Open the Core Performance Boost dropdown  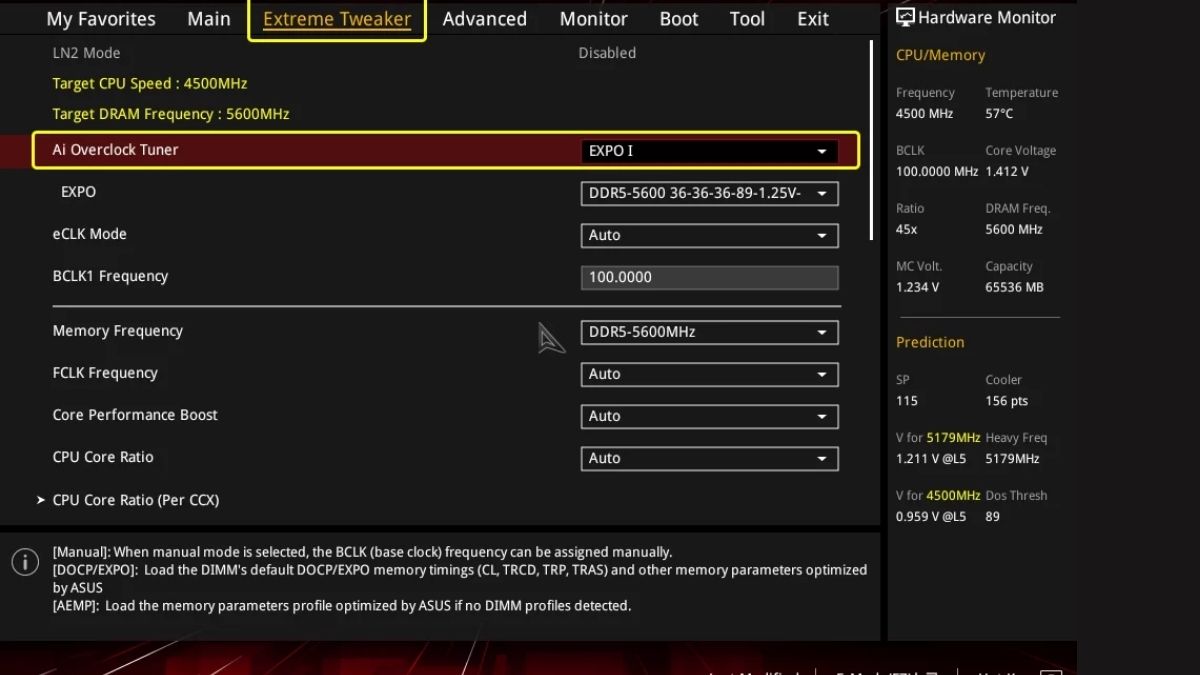pyautogui.click(x=709, y=416)
